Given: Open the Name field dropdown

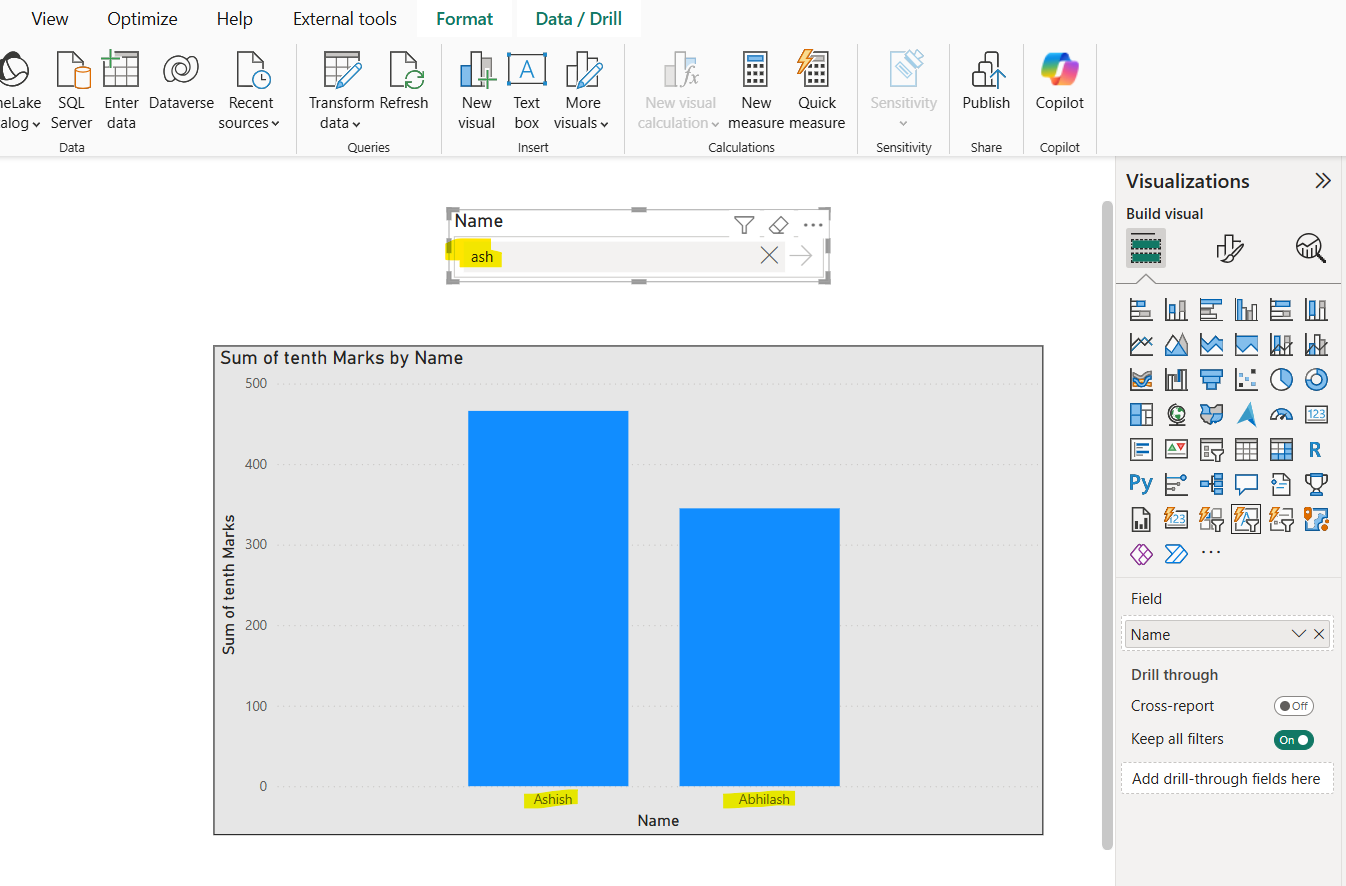Looking at the screenshot, I should (x=1298, y=633).
